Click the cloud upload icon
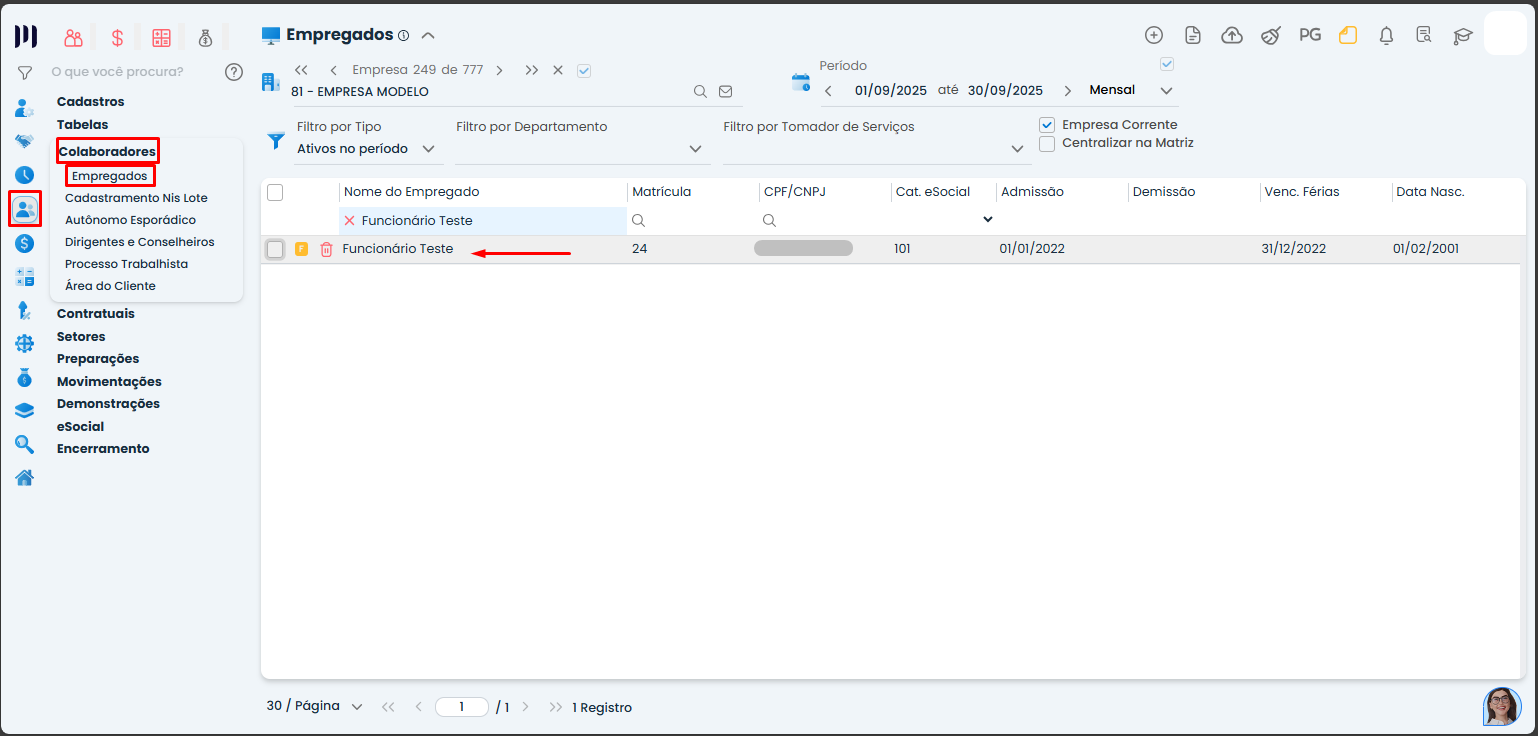1538x736 pixels. coord(1232,35)
